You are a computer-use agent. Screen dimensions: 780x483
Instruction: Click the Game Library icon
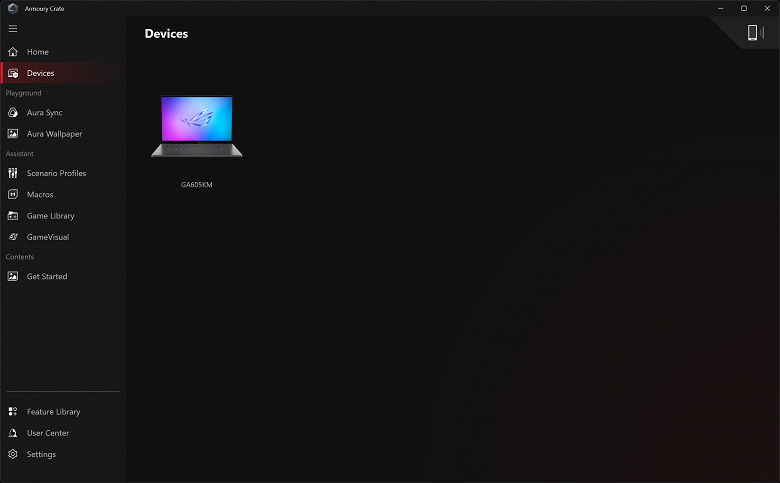(13, 216)
